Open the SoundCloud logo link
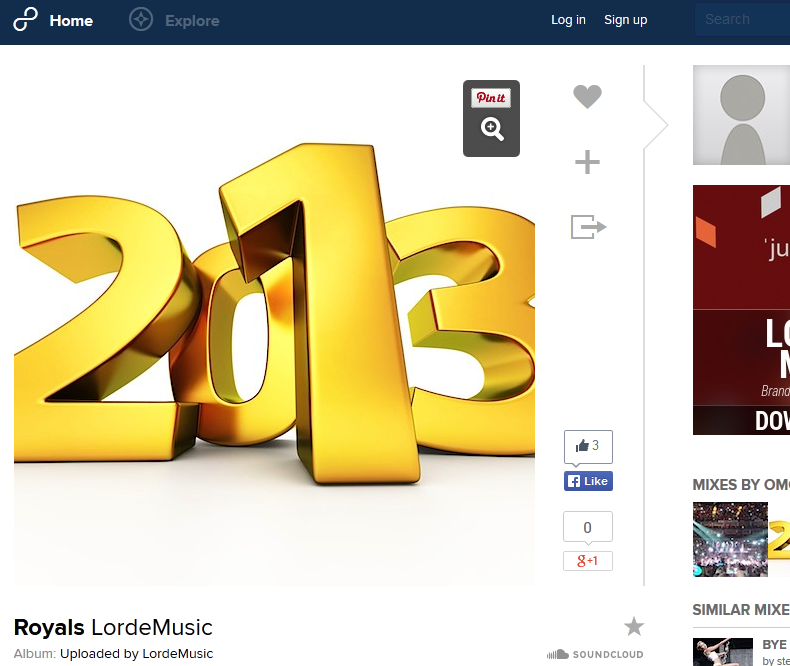This screenshot has height=666, width=790. coord(595,654)
